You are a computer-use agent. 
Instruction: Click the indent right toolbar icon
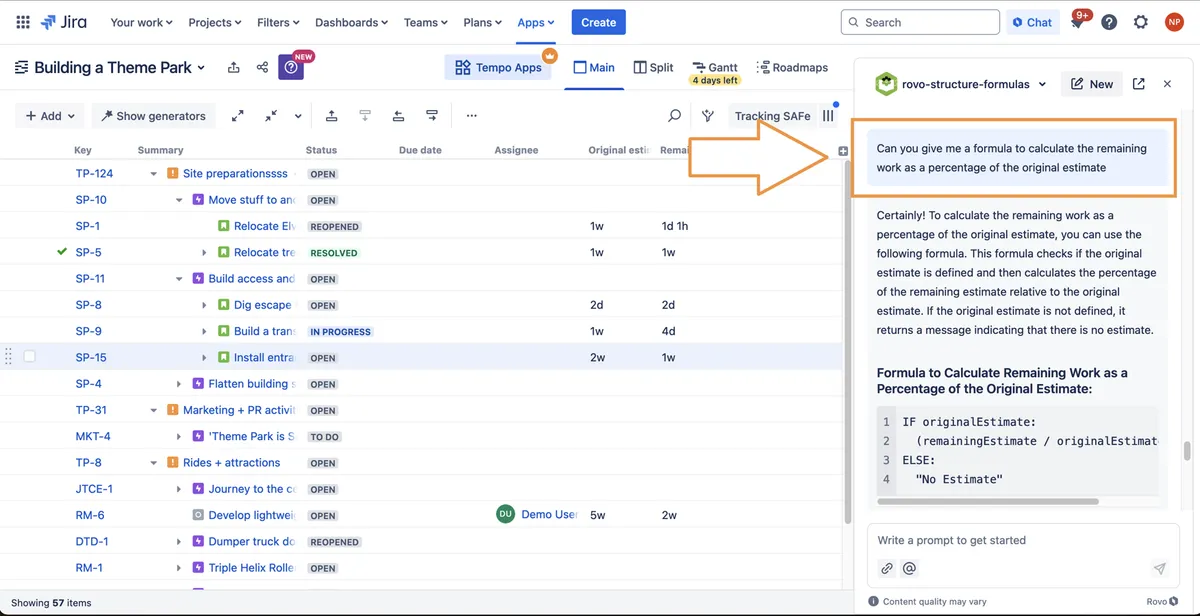pyautogui.click(x=432, y=116)
